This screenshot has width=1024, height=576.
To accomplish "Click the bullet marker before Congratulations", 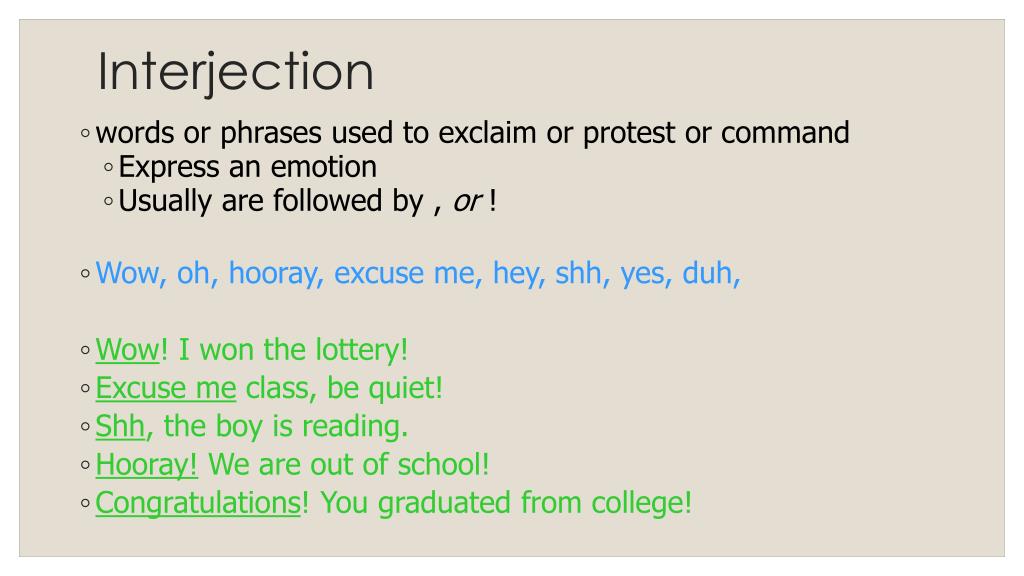I will click(x=86, y=504).
